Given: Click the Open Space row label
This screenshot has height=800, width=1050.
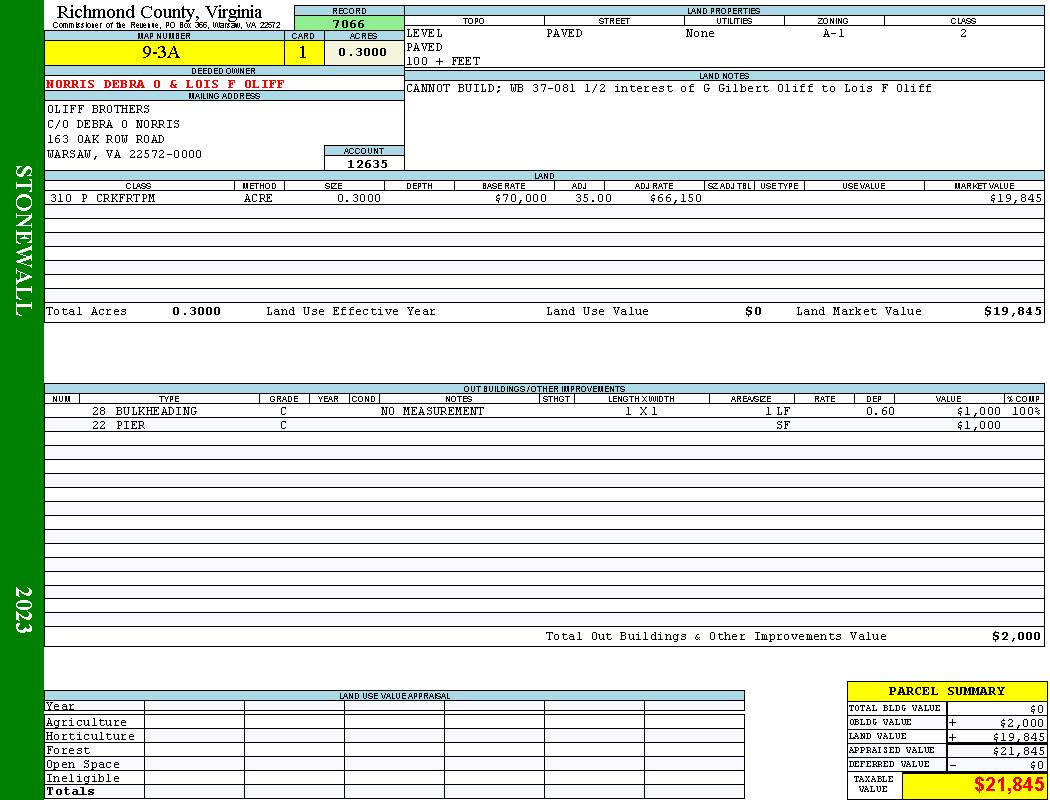Looking at the screenshot, I should pos(82,765).
